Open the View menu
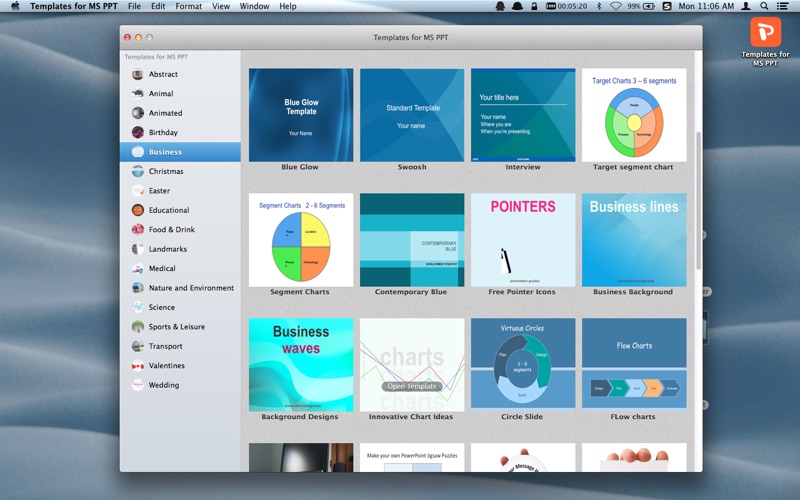Image resolution: width=800 pixels, height=500 pixels. click(x=221, y=6)
